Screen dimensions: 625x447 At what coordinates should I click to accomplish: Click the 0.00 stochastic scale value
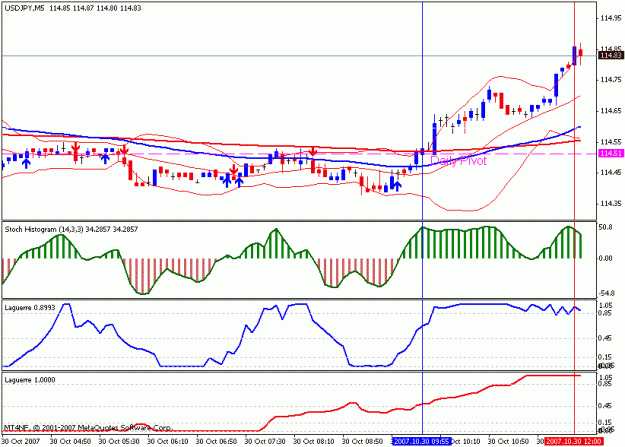click(x=605, y=258)
